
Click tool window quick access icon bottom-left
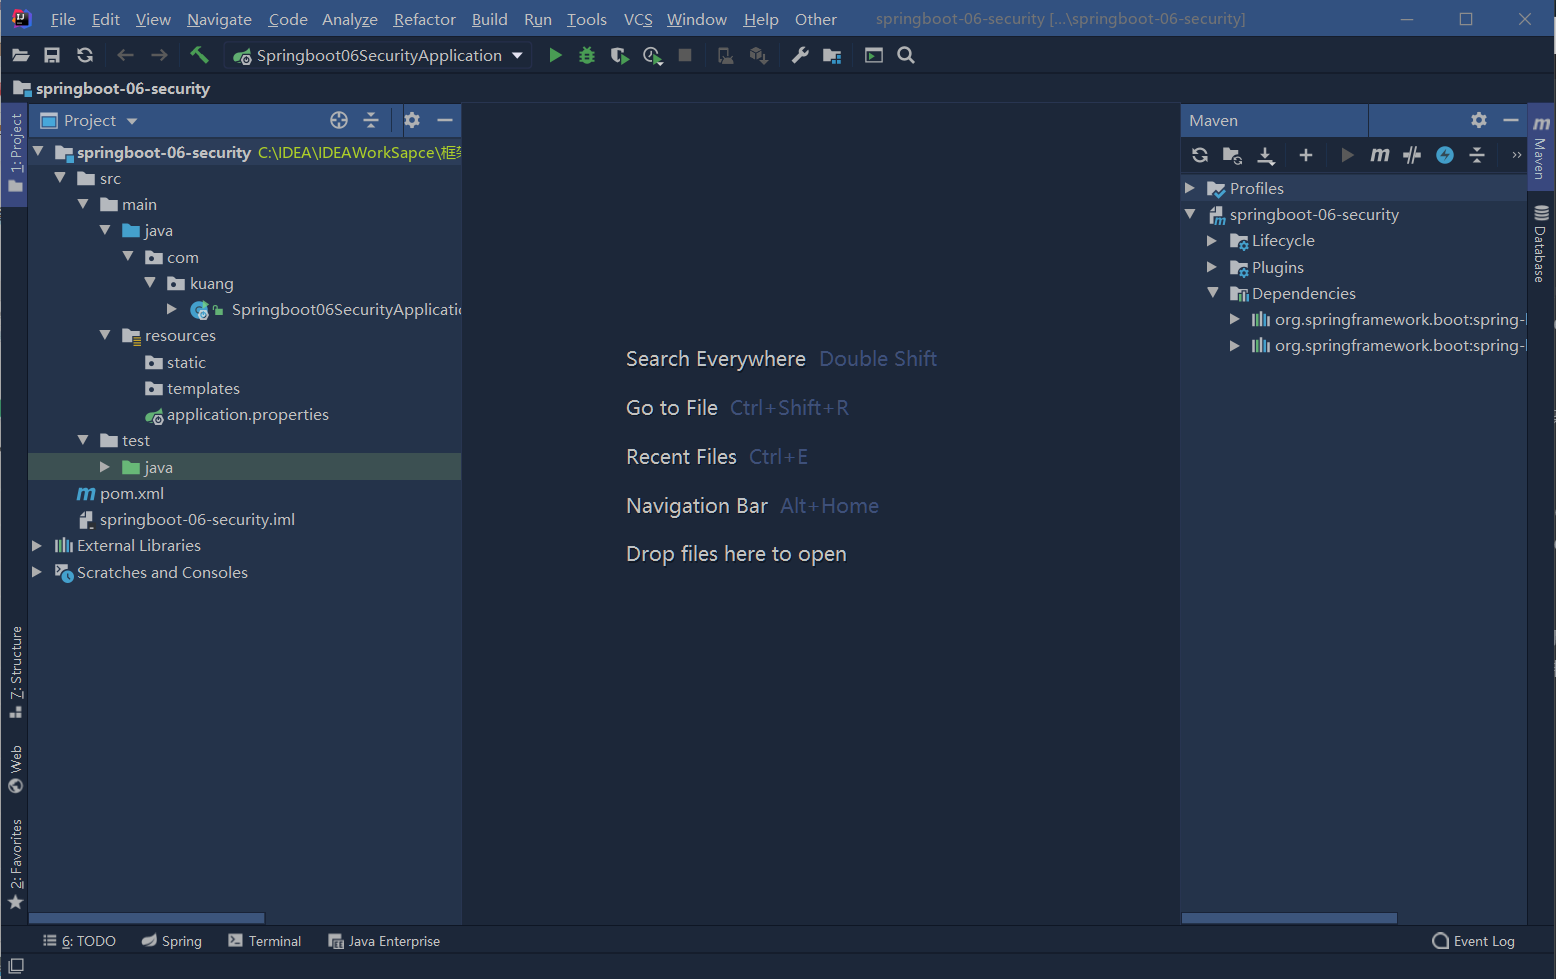tap(15, 966)
